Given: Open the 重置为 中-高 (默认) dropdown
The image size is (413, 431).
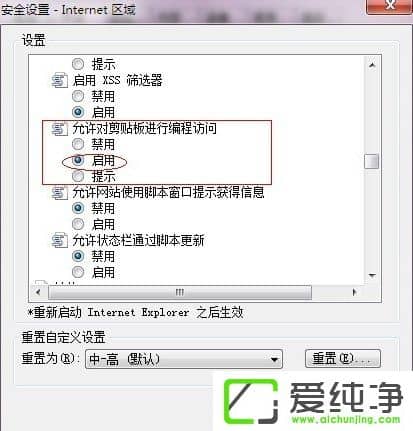Looking at the screenshot, I should 184,359.
